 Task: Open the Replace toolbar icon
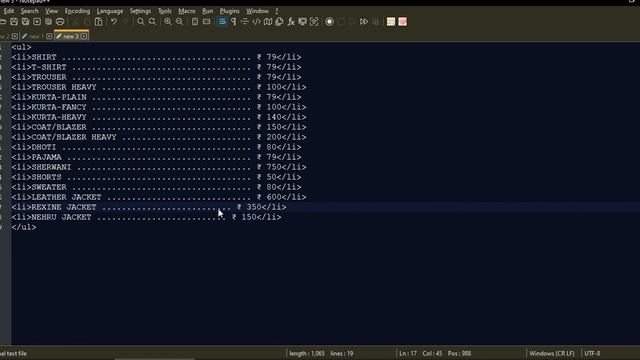[x=152, y=22]
